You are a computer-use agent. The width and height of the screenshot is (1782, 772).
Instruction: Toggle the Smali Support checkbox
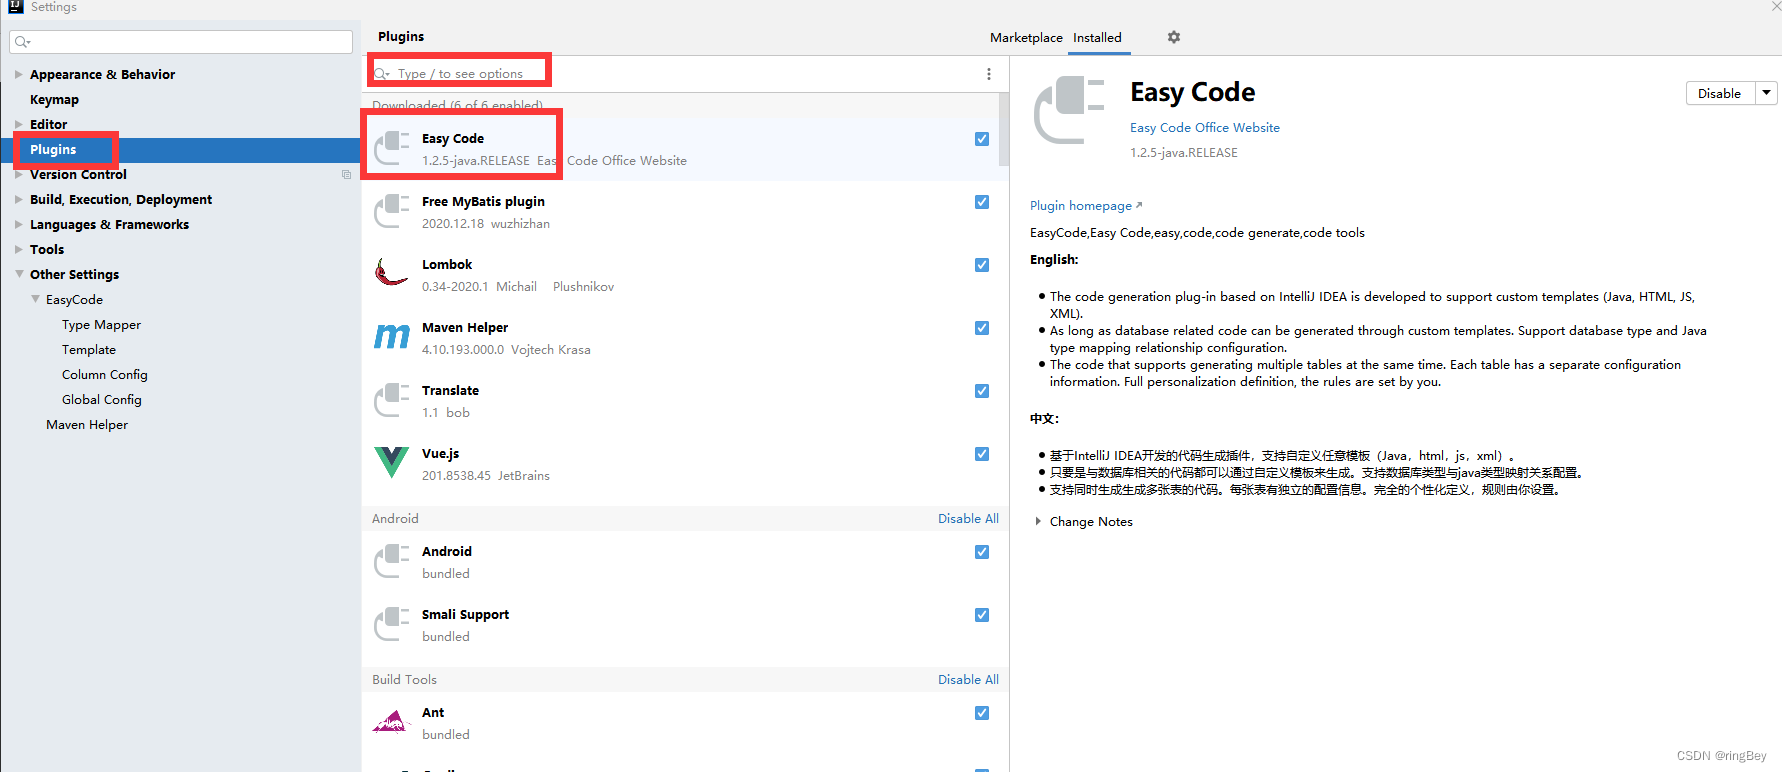[x=982, y=615]
